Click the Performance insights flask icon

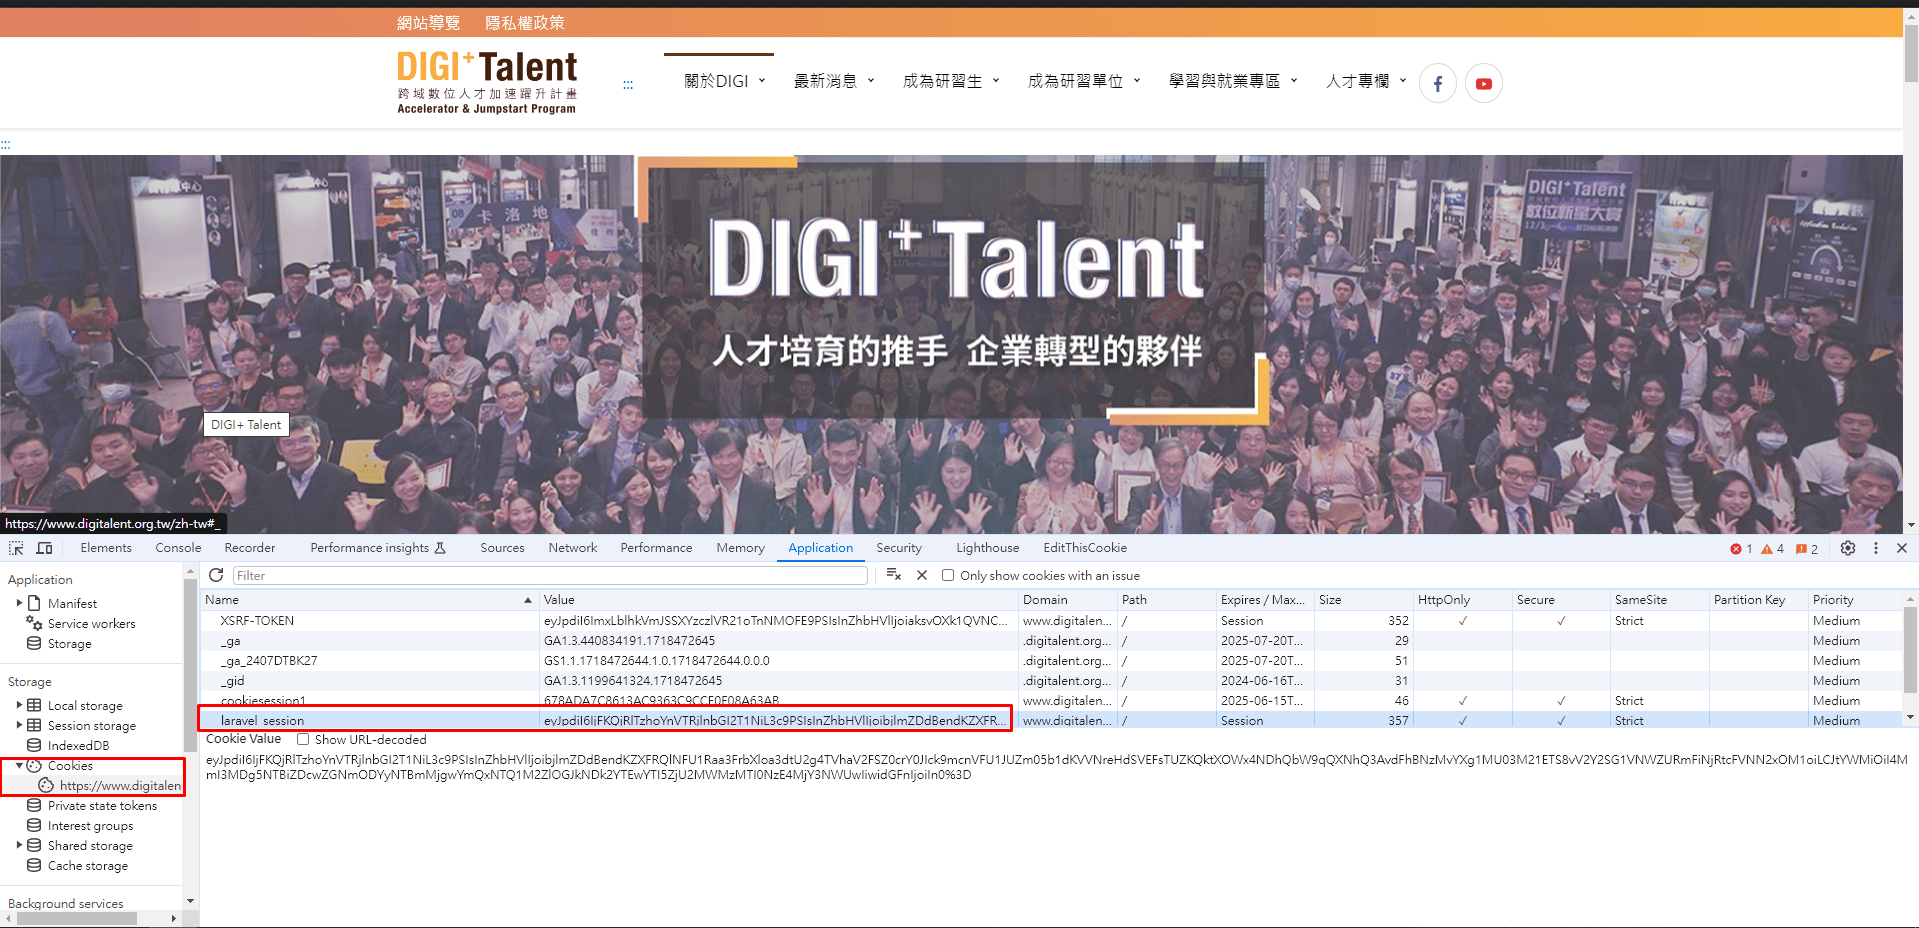click(x=440, y=548)
